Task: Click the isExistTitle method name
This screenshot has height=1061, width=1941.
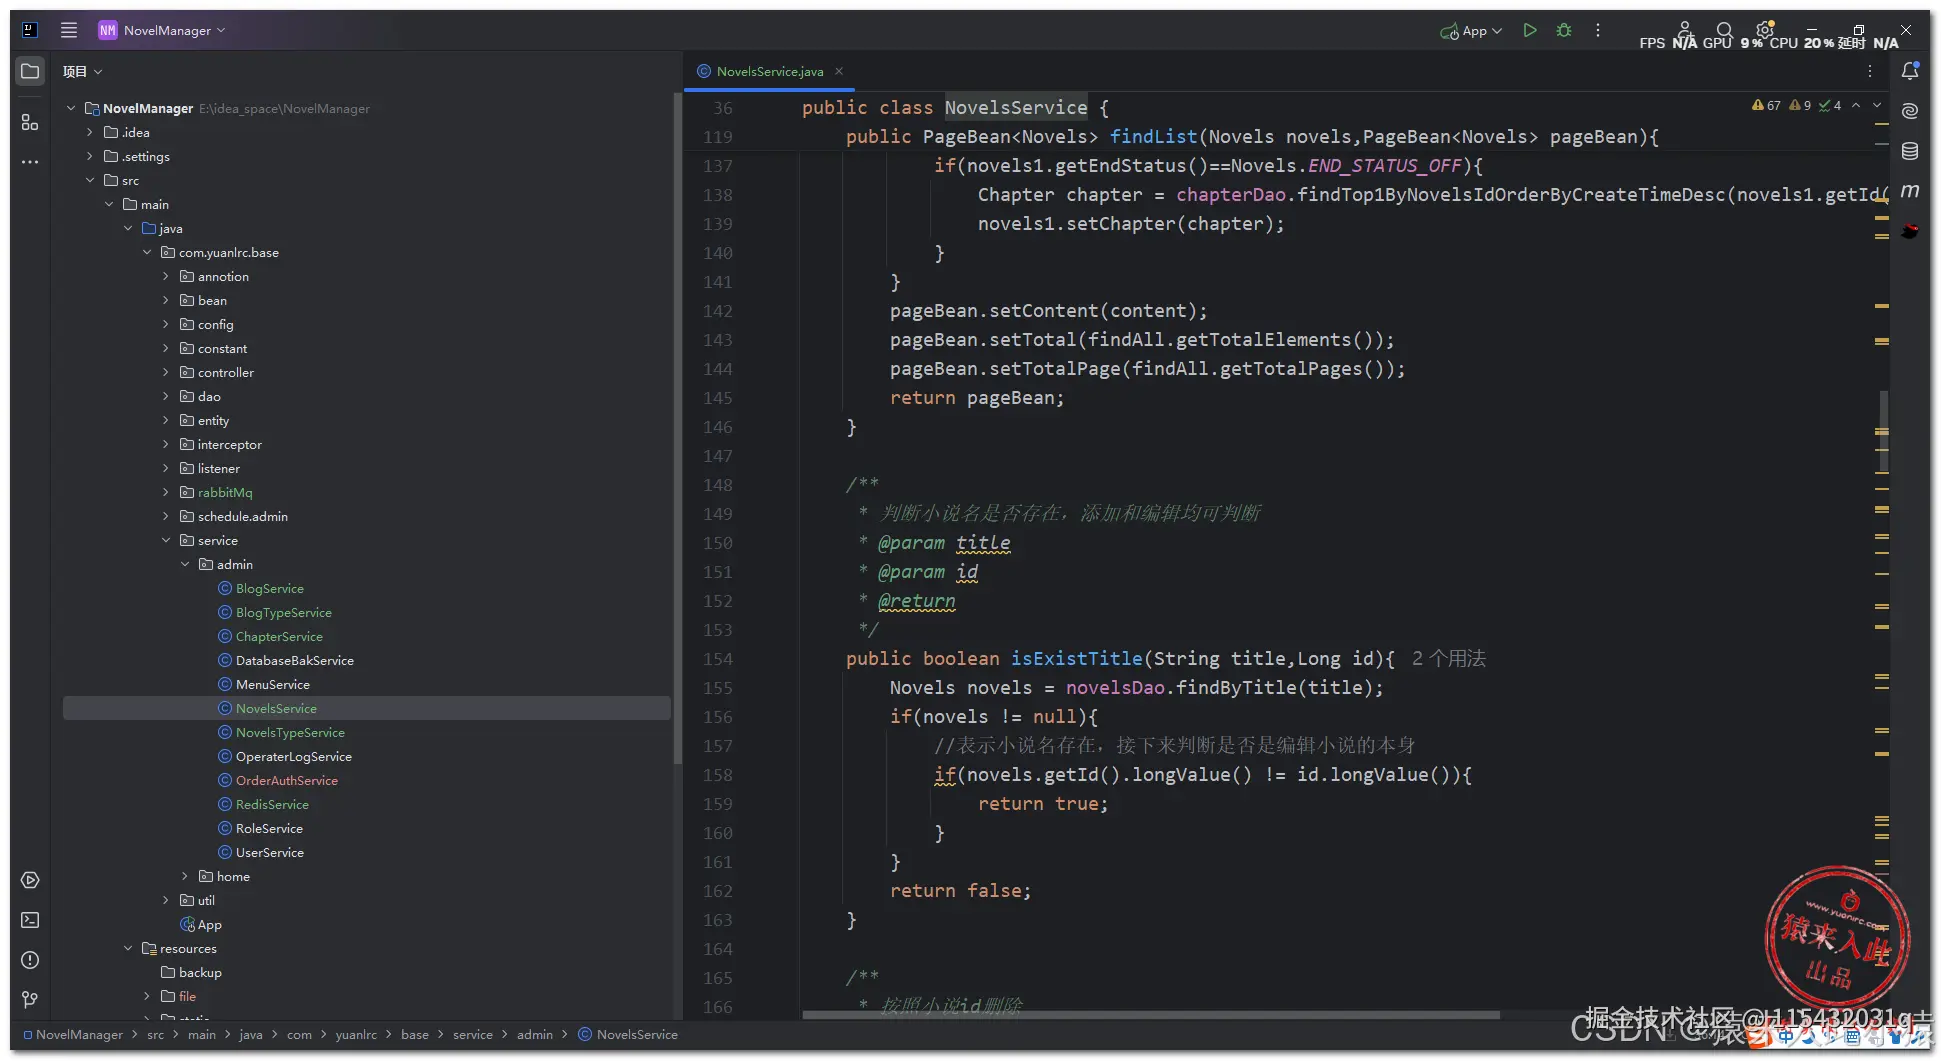Action: (1076, 658)
